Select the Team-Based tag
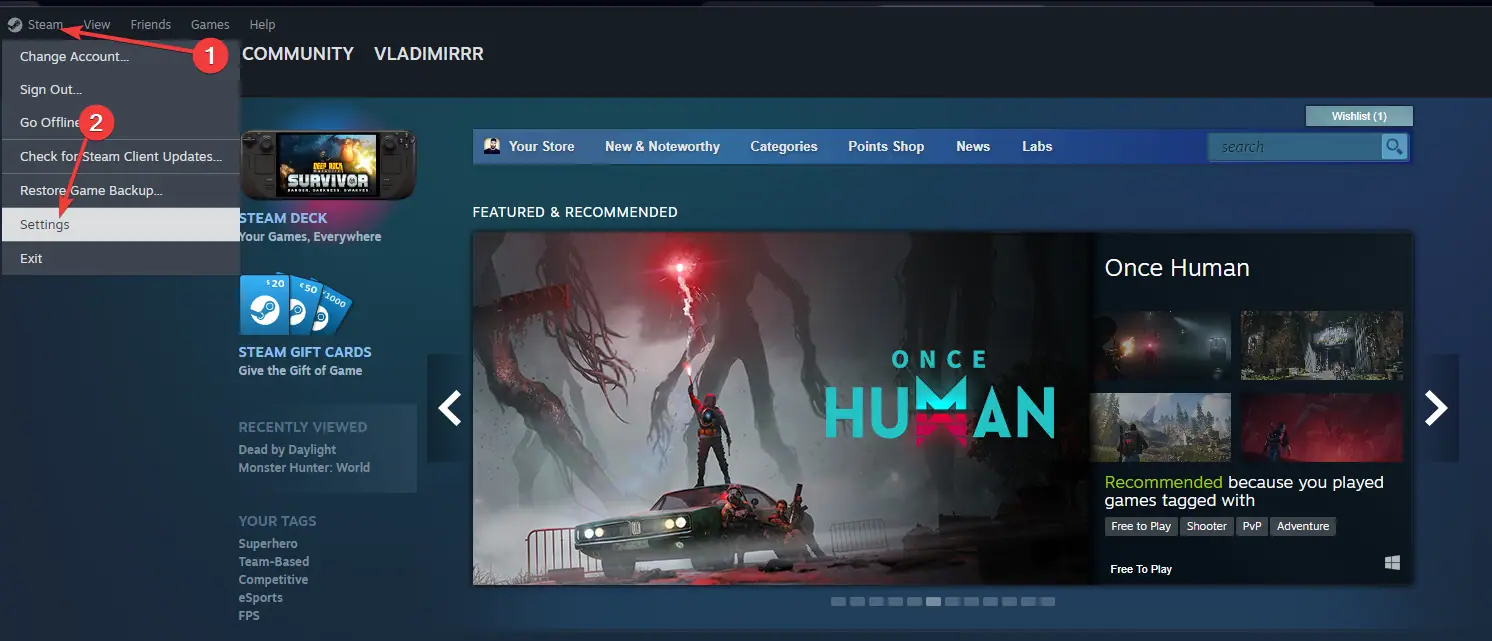This screenshot has width=1492, height=641. coord(274,562)
